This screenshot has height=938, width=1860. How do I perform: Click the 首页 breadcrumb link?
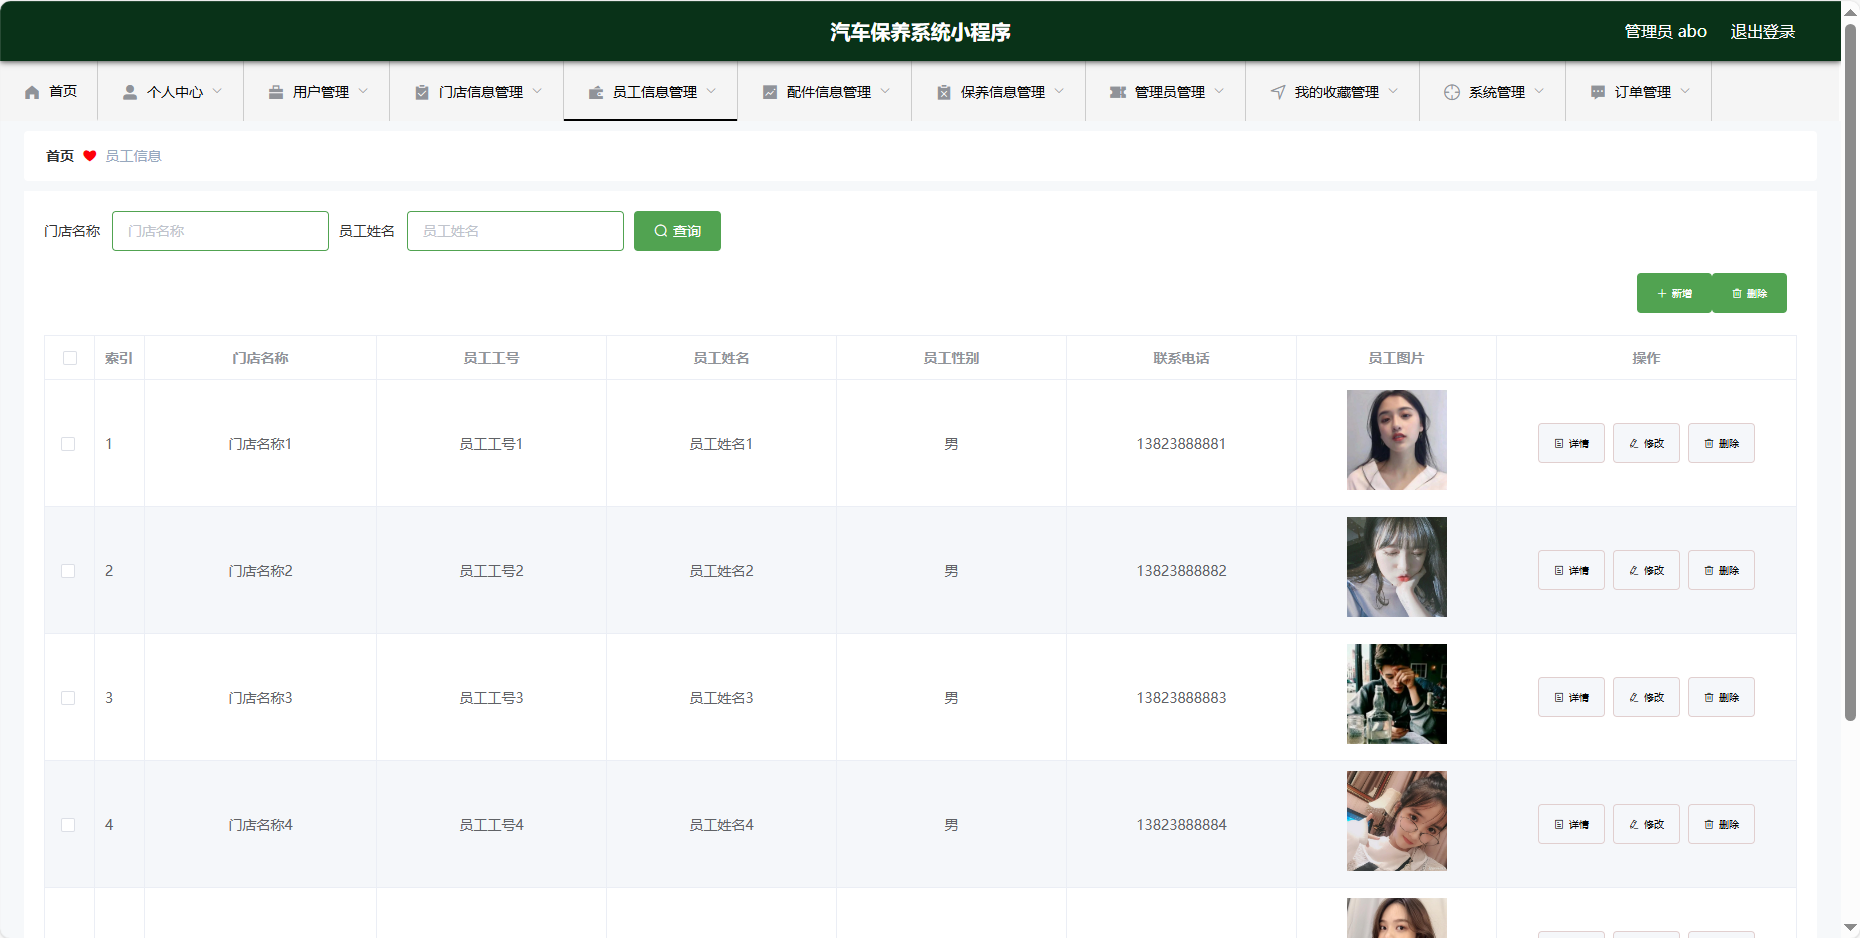tap(60, 156)
